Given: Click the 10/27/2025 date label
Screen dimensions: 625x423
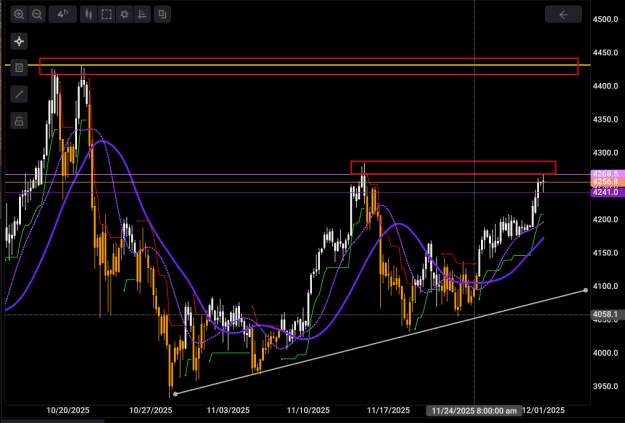Looking at the screenshot, I should 151,410.
